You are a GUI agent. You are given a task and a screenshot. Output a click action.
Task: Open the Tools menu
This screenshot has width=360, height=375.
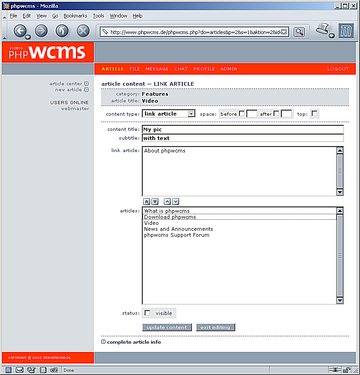coord(98,16)
